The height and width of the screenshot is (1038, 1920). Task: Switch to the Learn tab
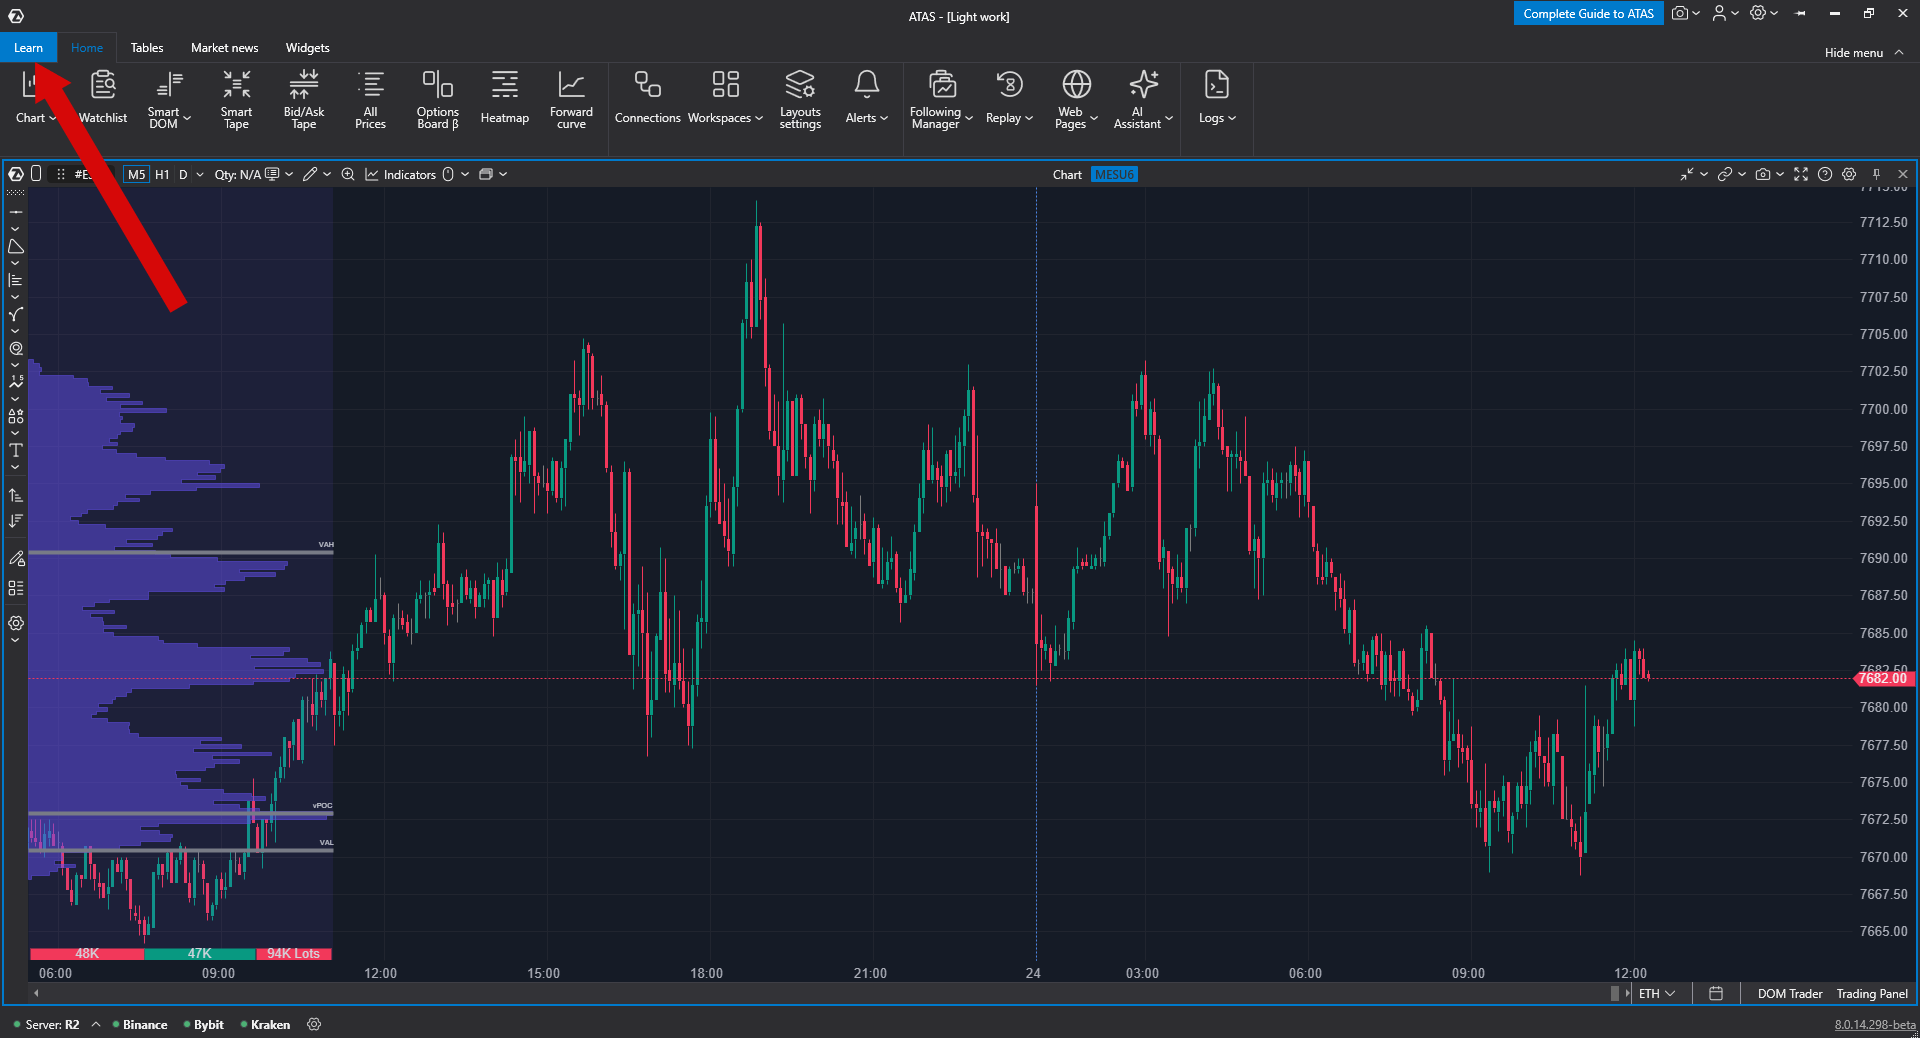[28, 48]
